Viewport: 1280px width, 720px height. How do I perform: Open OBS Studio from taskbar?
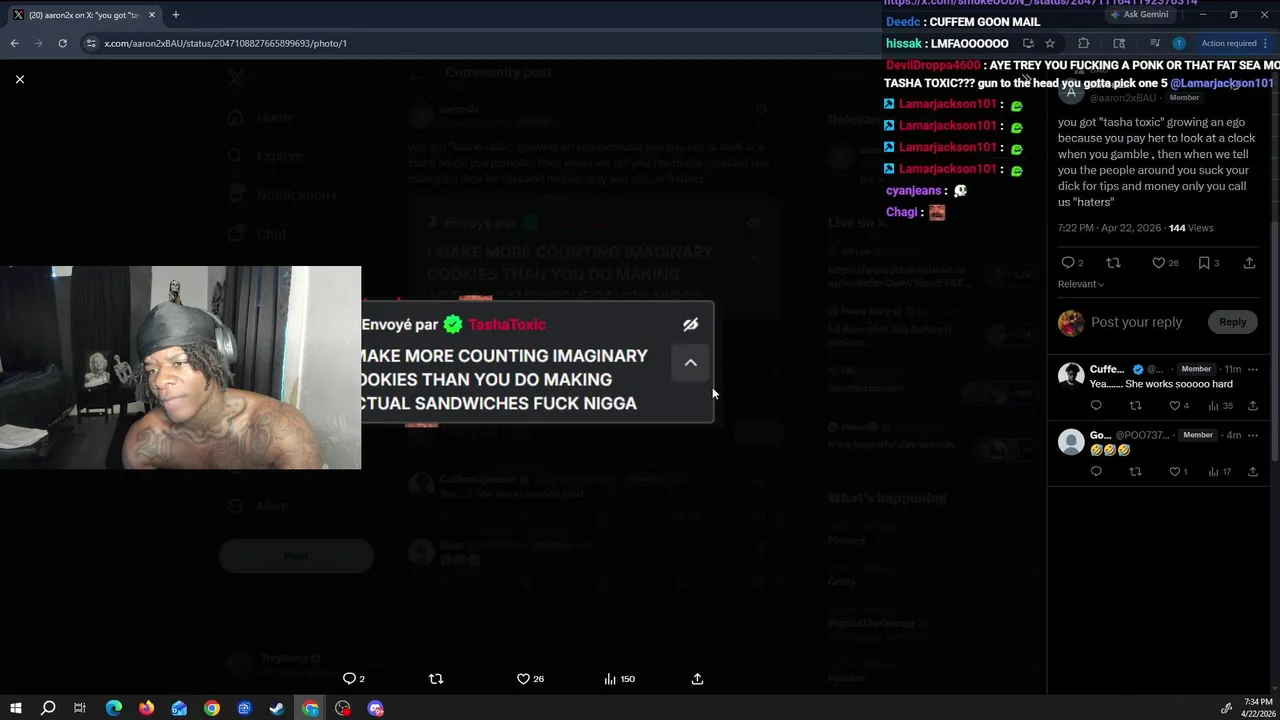point(343,708)
